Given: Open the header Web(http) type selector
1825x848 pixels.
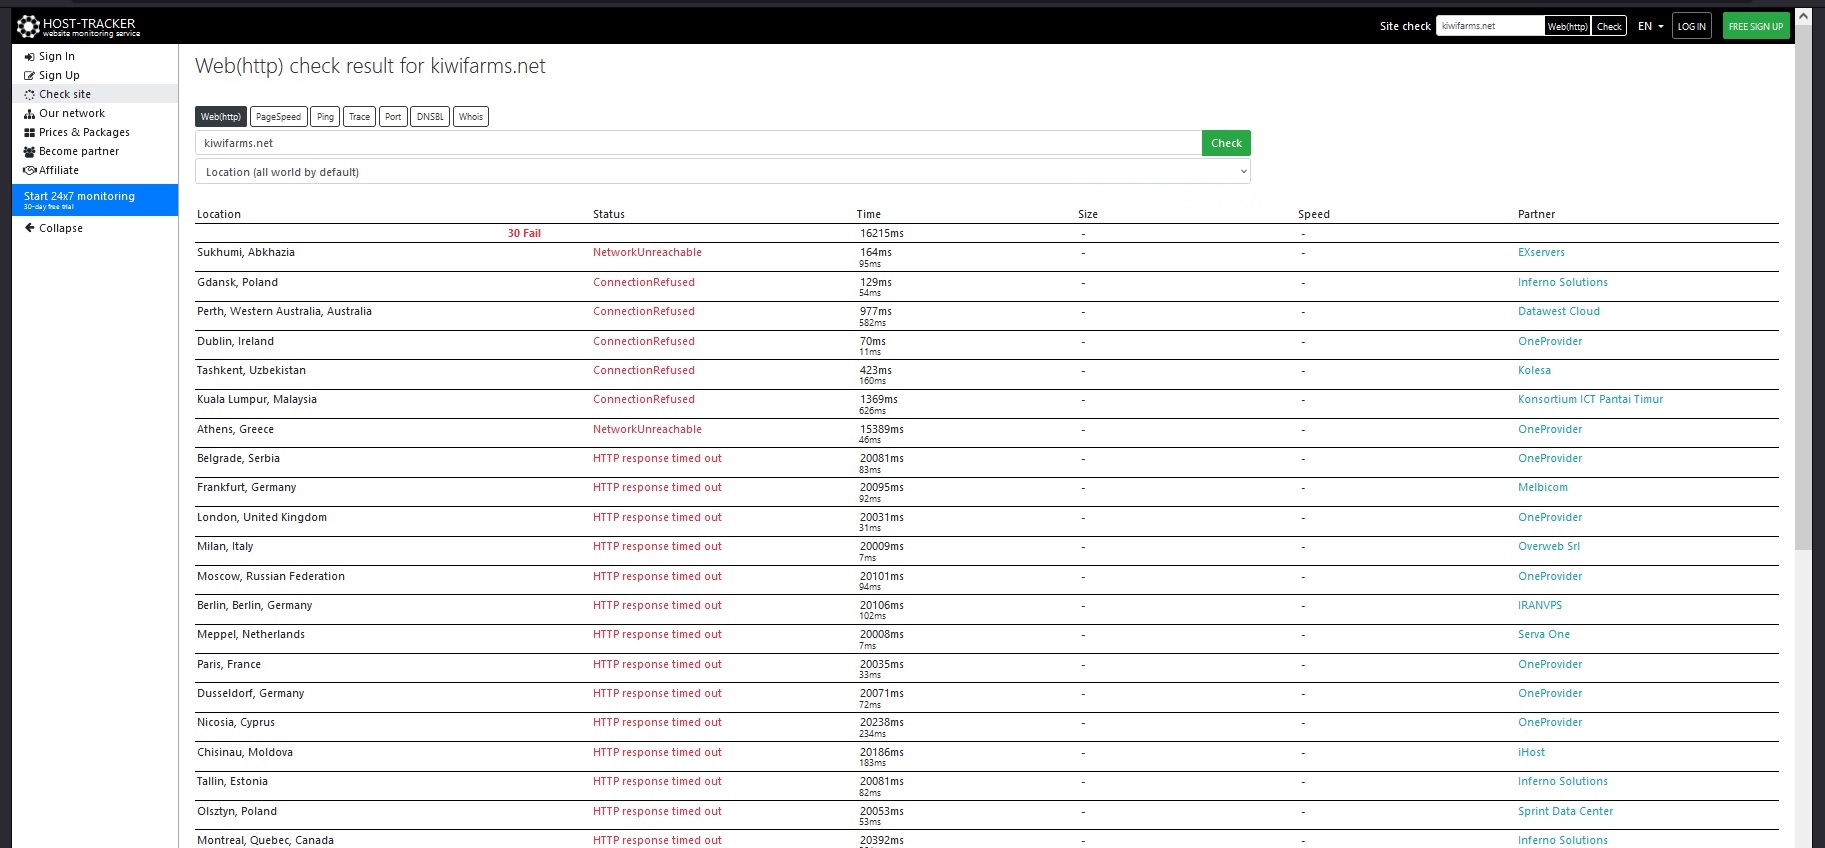Looking at the screenshot, I should [1567, 26].
